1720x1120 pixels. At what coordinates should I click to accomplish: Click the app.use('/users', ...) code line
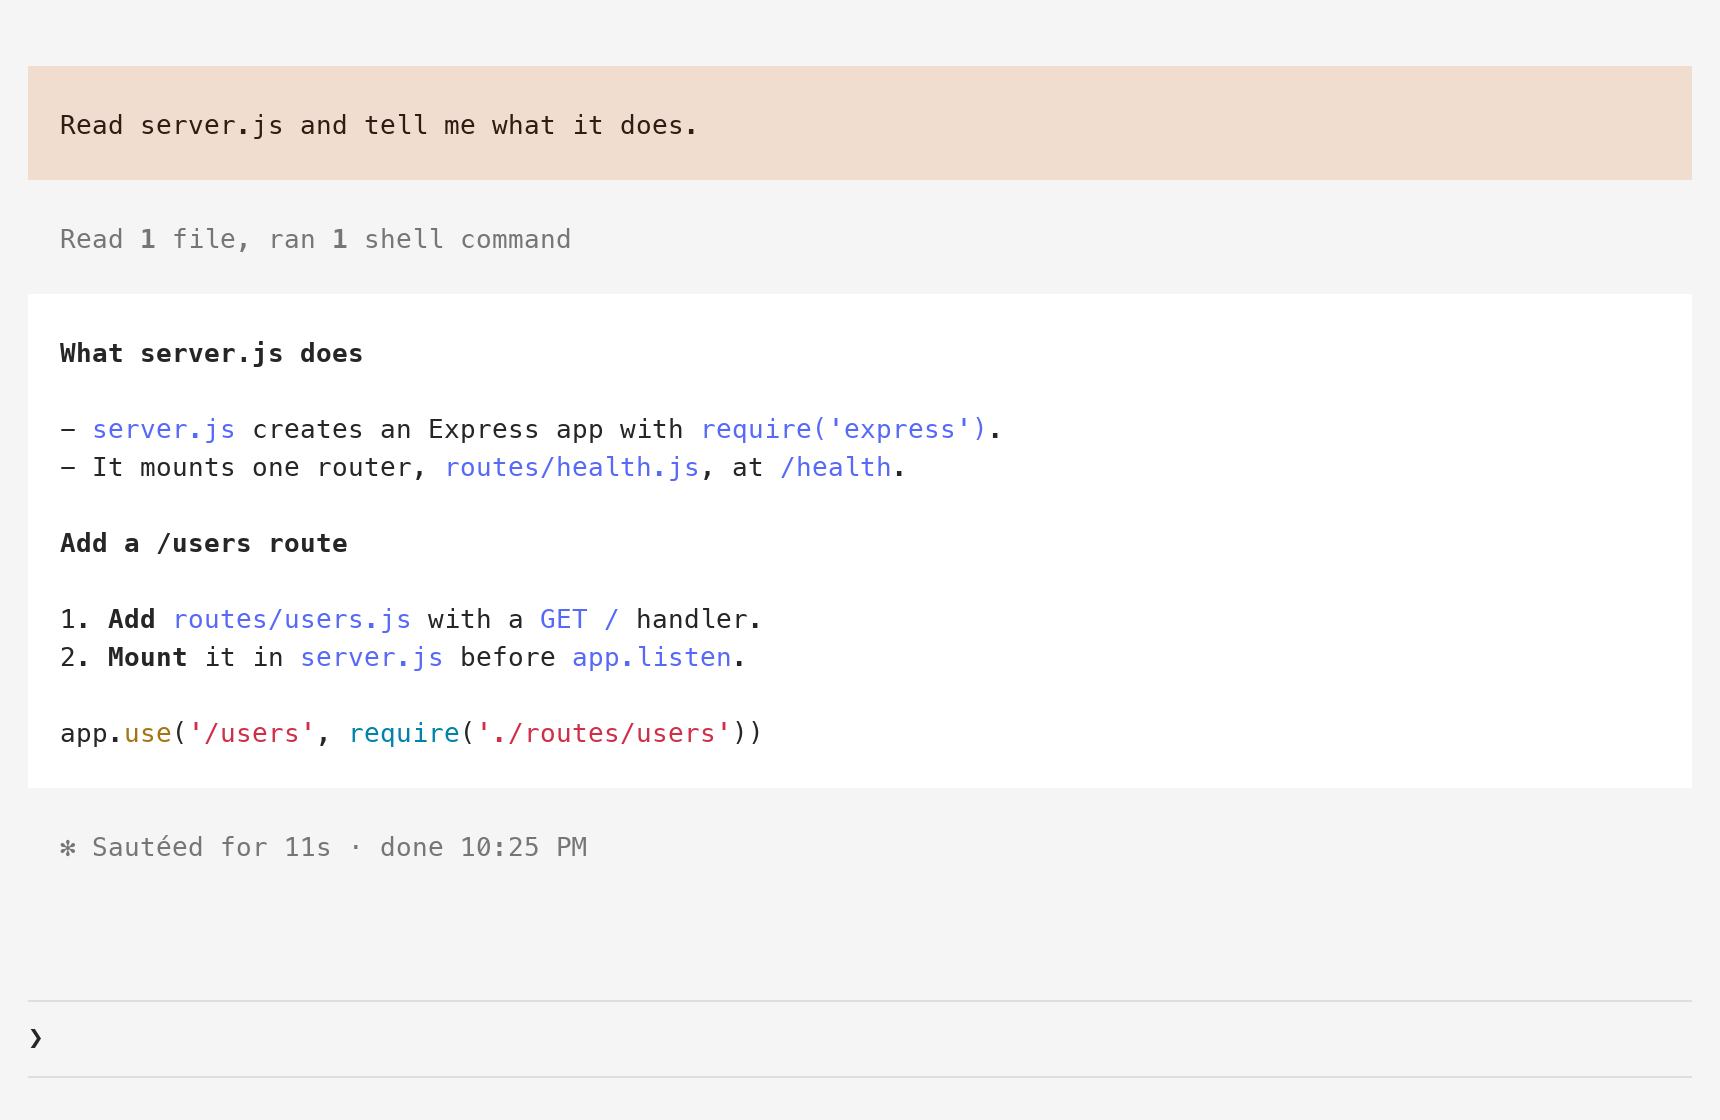411,734
